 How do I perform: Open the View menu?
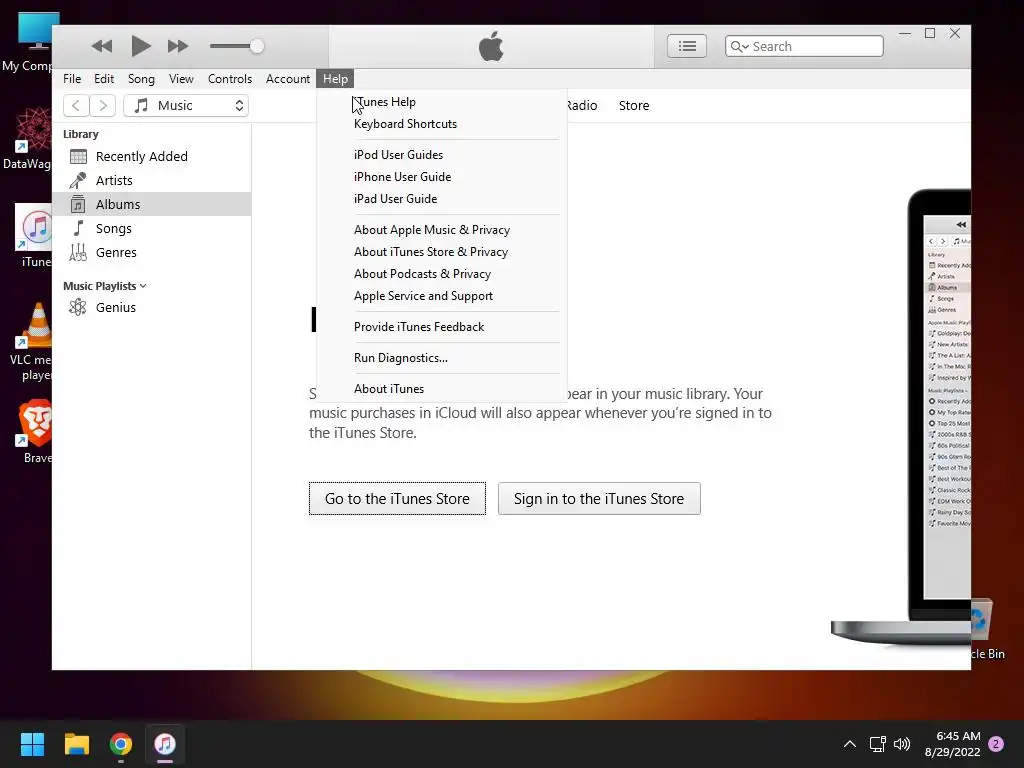[x=181, y=78]
